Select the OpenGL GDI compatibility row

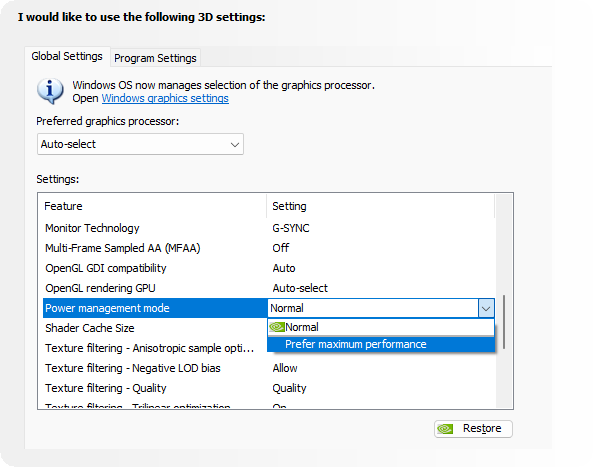click(269, 268)
